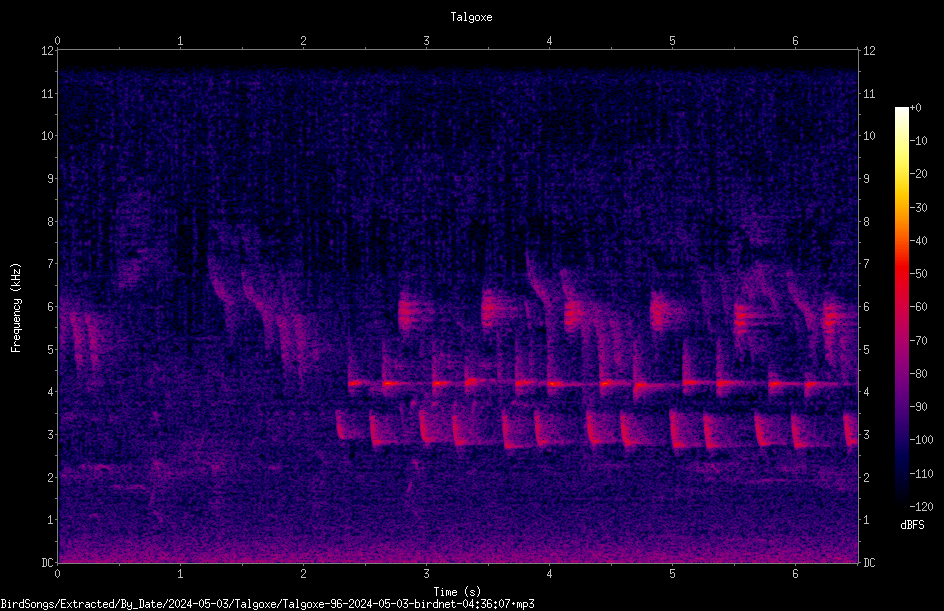
Task: Select the 12 kHz label on right axis
Action: coord(869,51)
